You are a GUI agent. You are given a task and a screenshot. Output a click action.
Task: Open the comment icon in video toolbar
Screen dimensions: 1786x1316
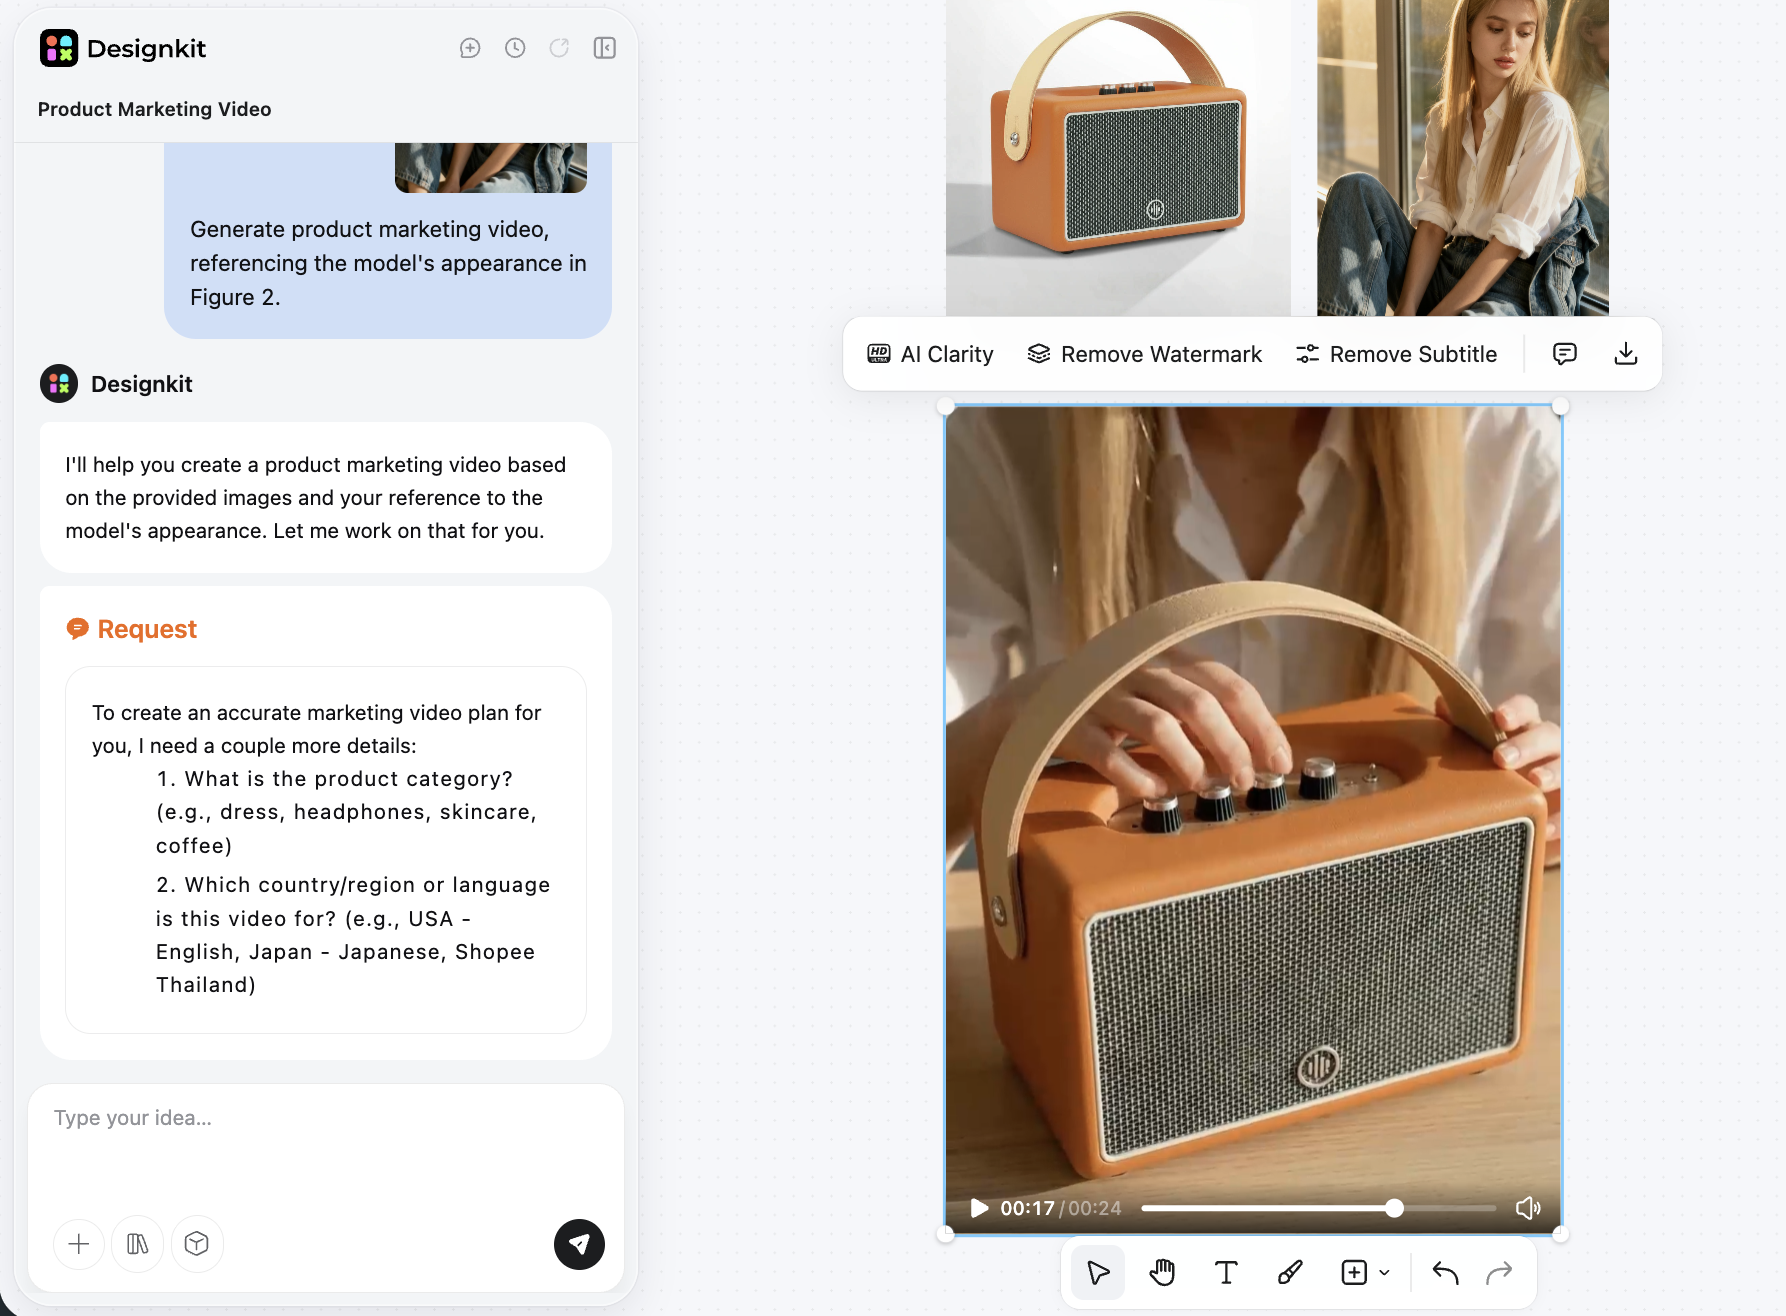click(x=1565, y=354)
